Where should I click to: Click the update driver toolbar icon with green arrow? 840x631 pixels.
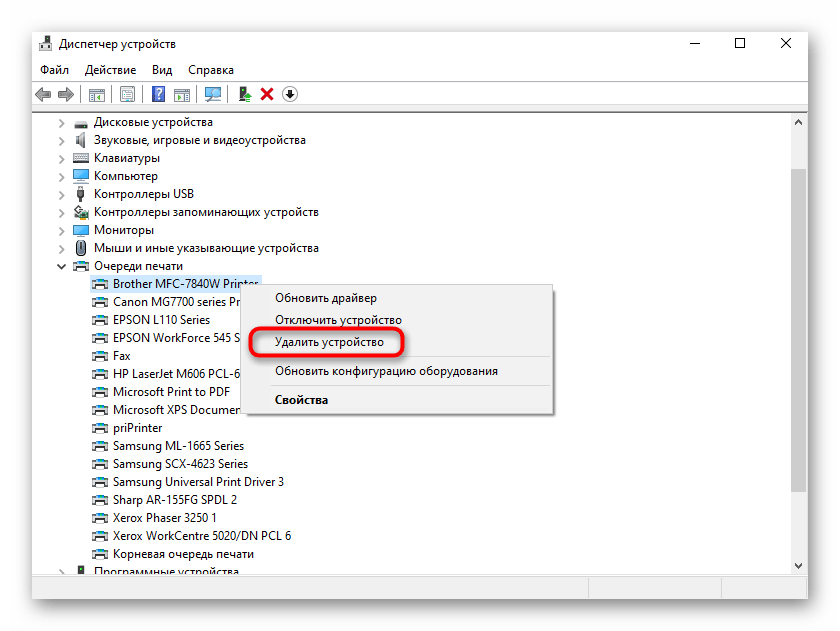tap(244, 94)
